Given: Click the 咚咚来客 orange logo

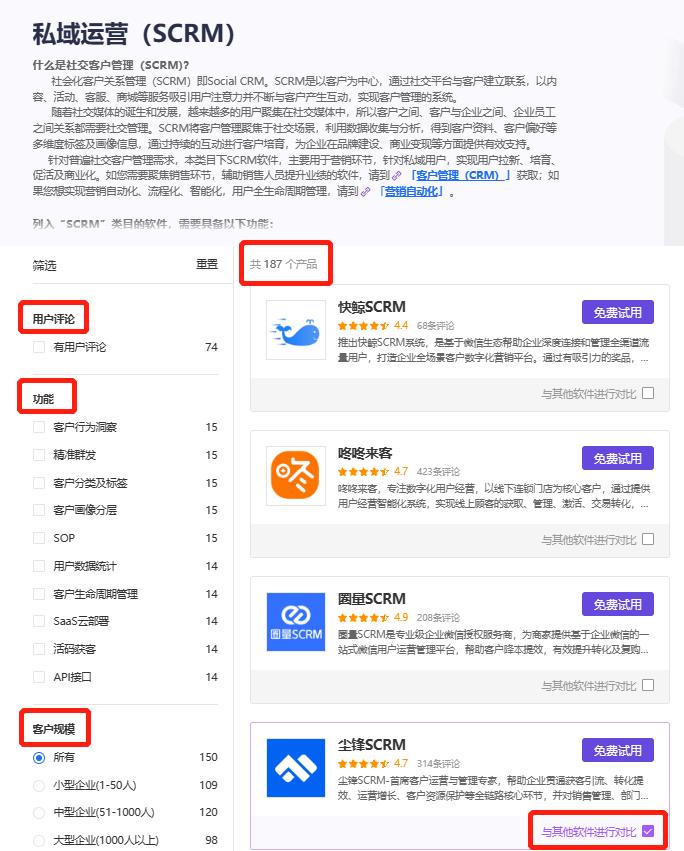Looking at the screenshot, I should (x=296, y=475).
